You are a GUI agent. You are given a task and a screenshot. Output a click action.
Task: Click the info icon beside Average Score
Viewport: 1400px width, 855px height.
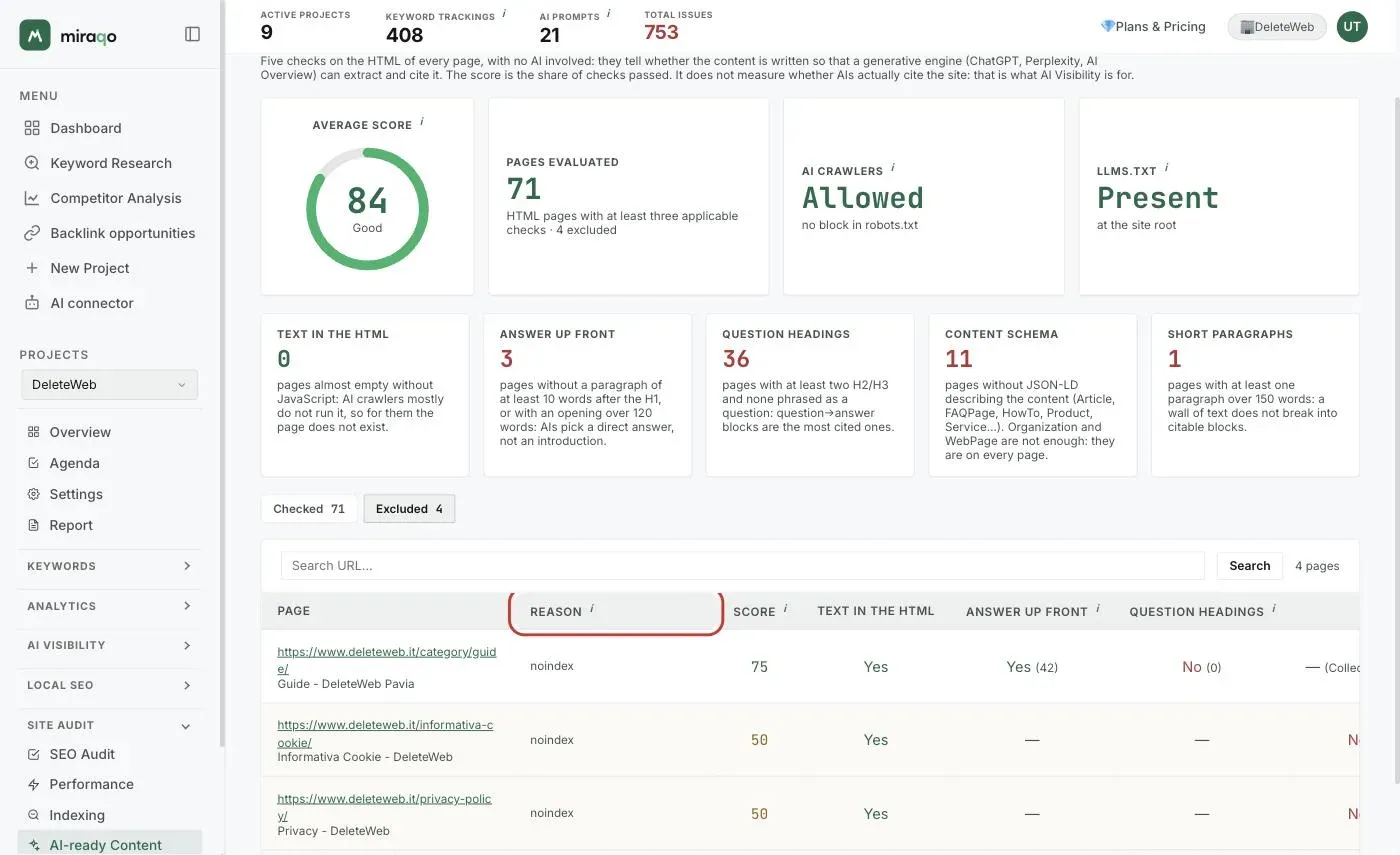tap(422, 122)
